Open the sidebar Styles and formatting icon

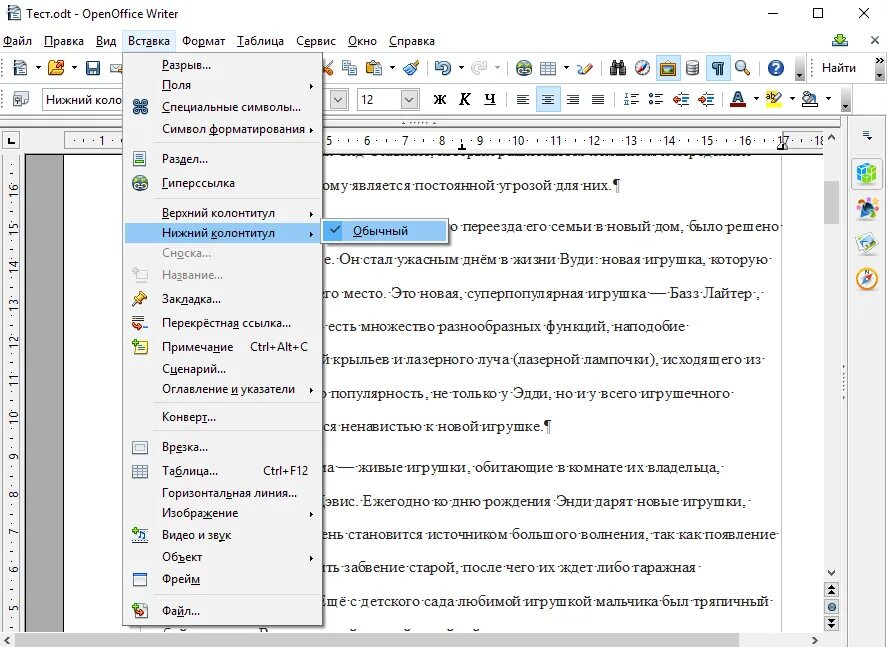point(866,208)
